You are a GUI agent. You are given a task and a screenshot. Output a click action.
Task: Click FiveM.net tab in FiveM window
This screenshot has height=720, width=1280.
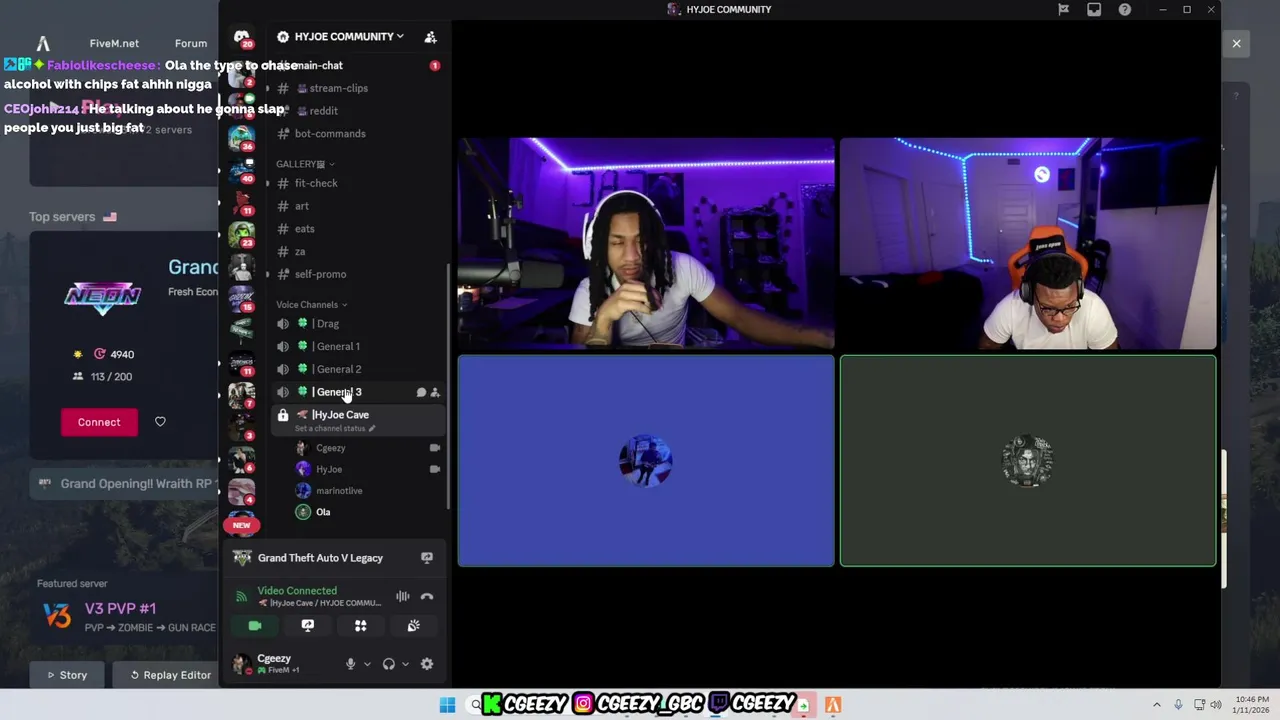coord(114,44)
